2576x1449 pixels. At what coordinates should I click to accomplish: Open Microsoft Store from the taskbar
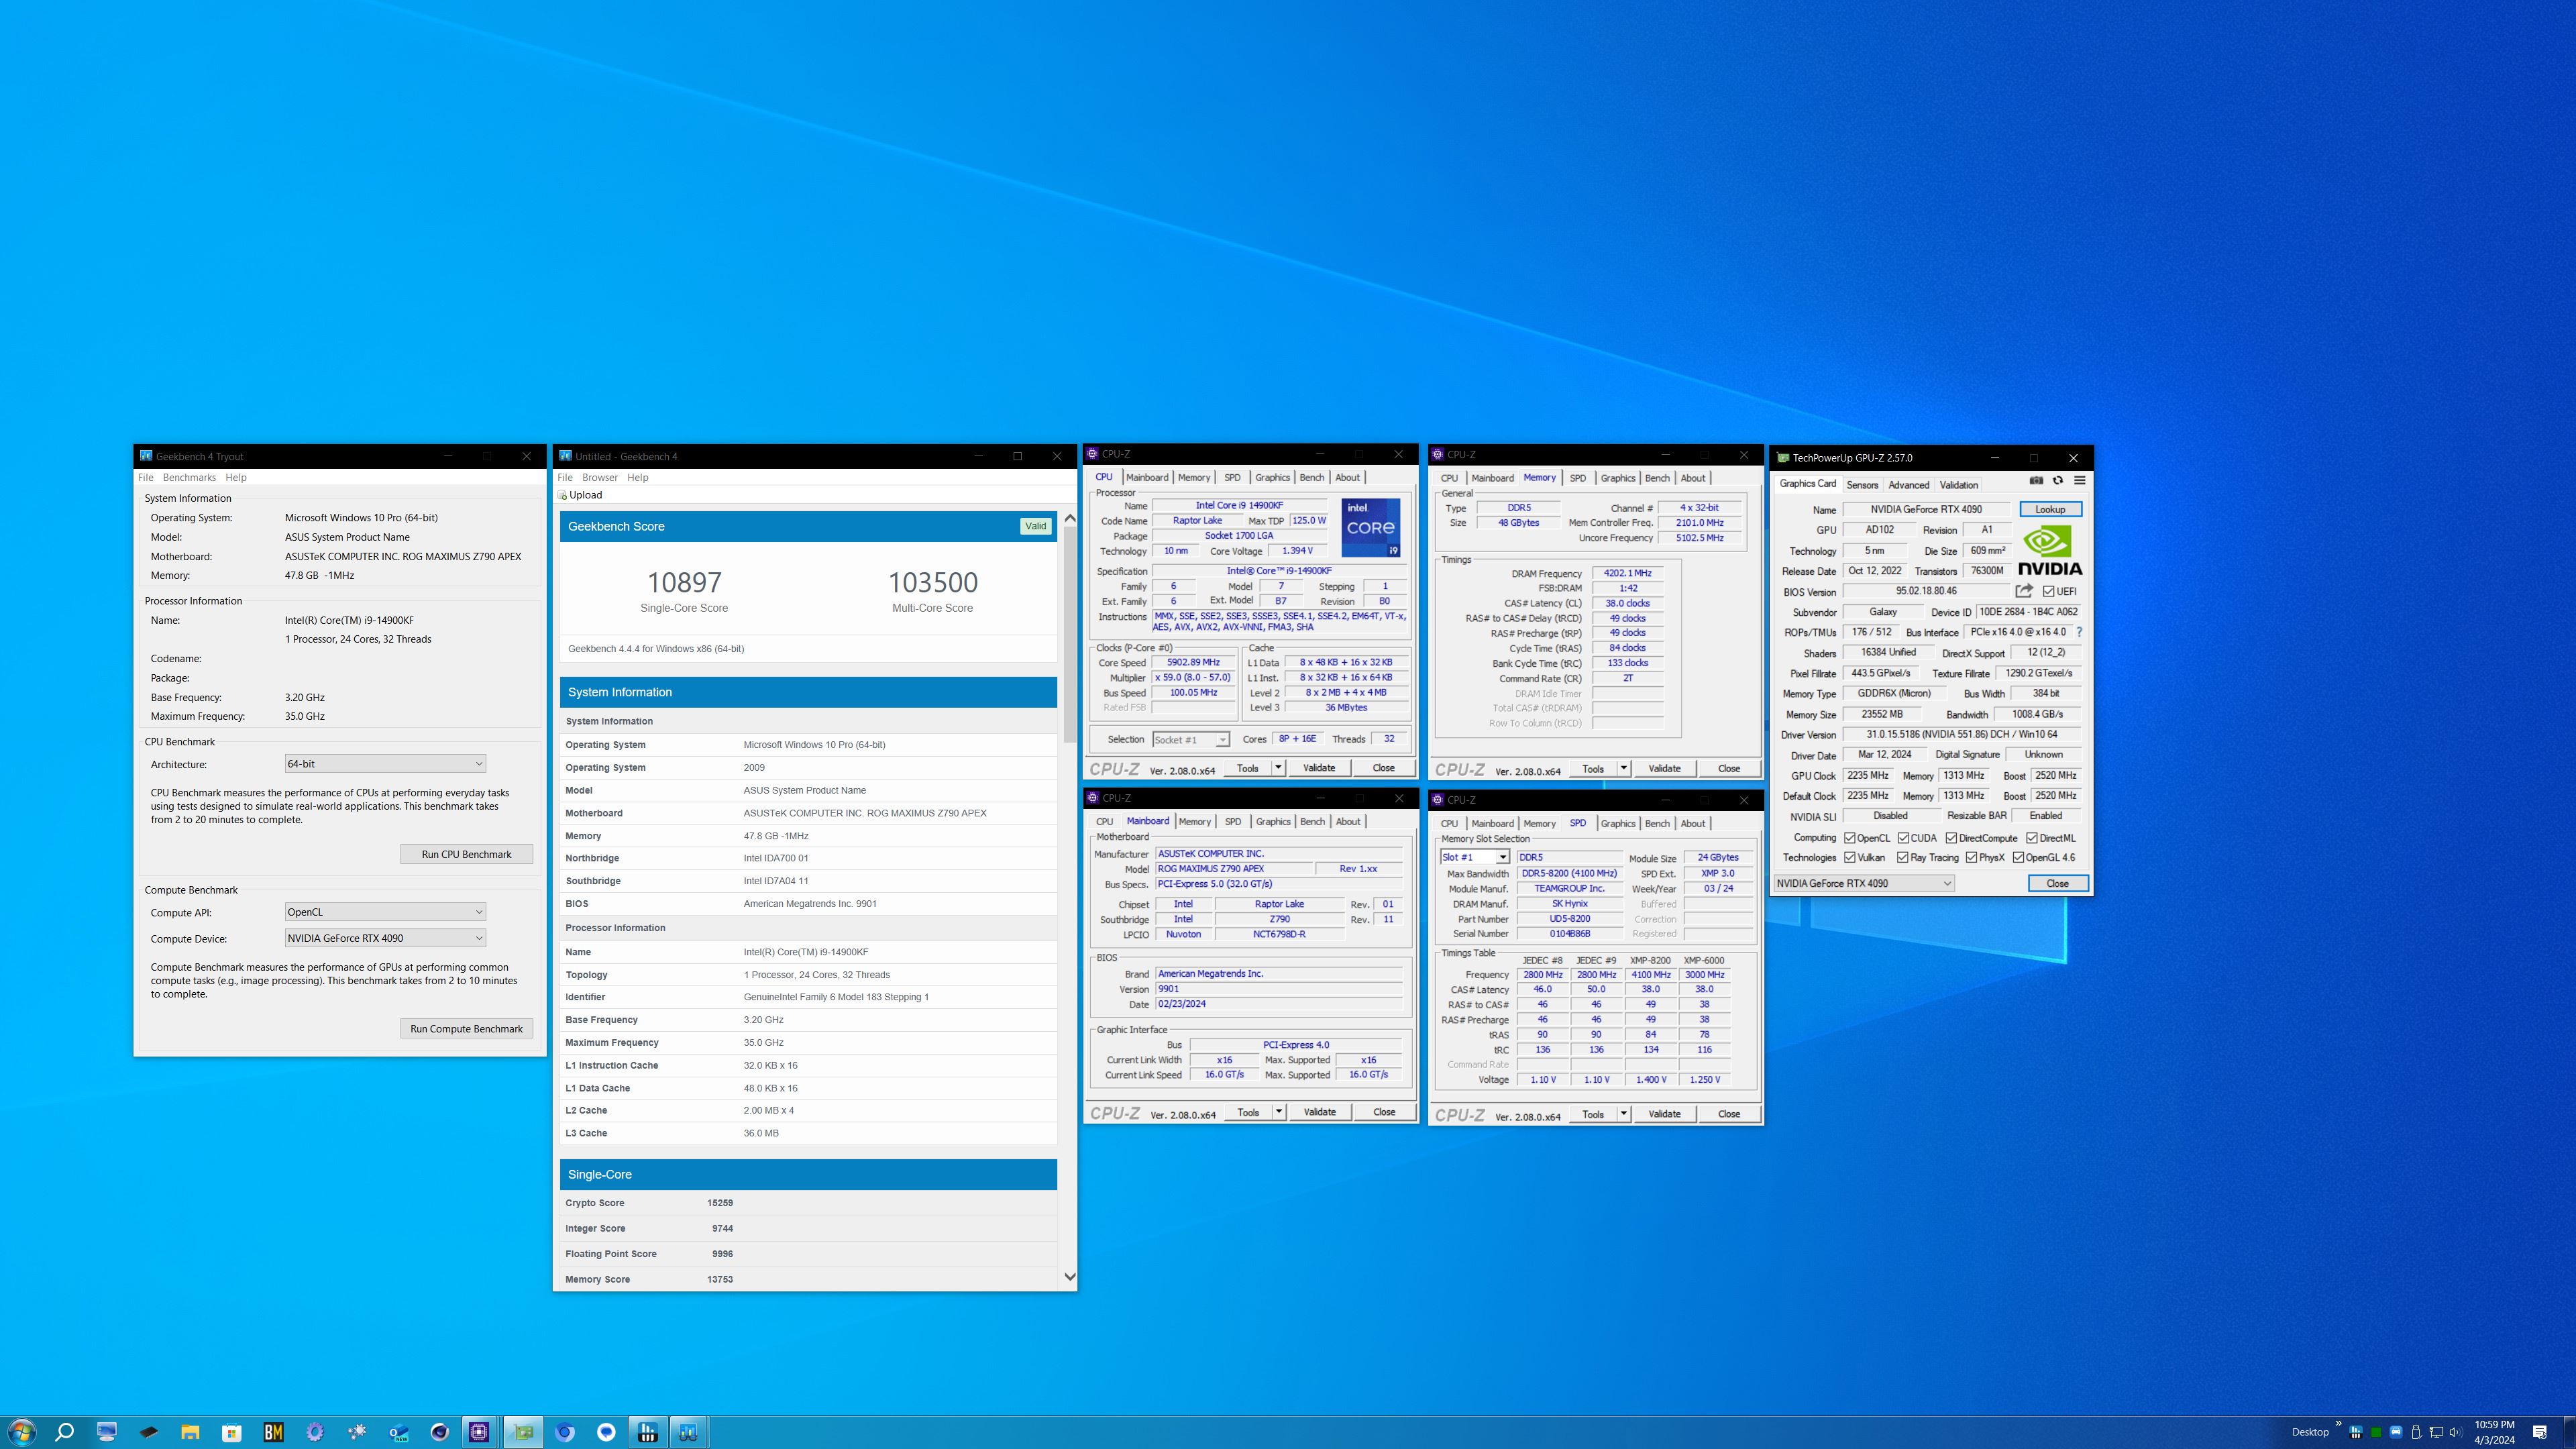pos(232,1432)
